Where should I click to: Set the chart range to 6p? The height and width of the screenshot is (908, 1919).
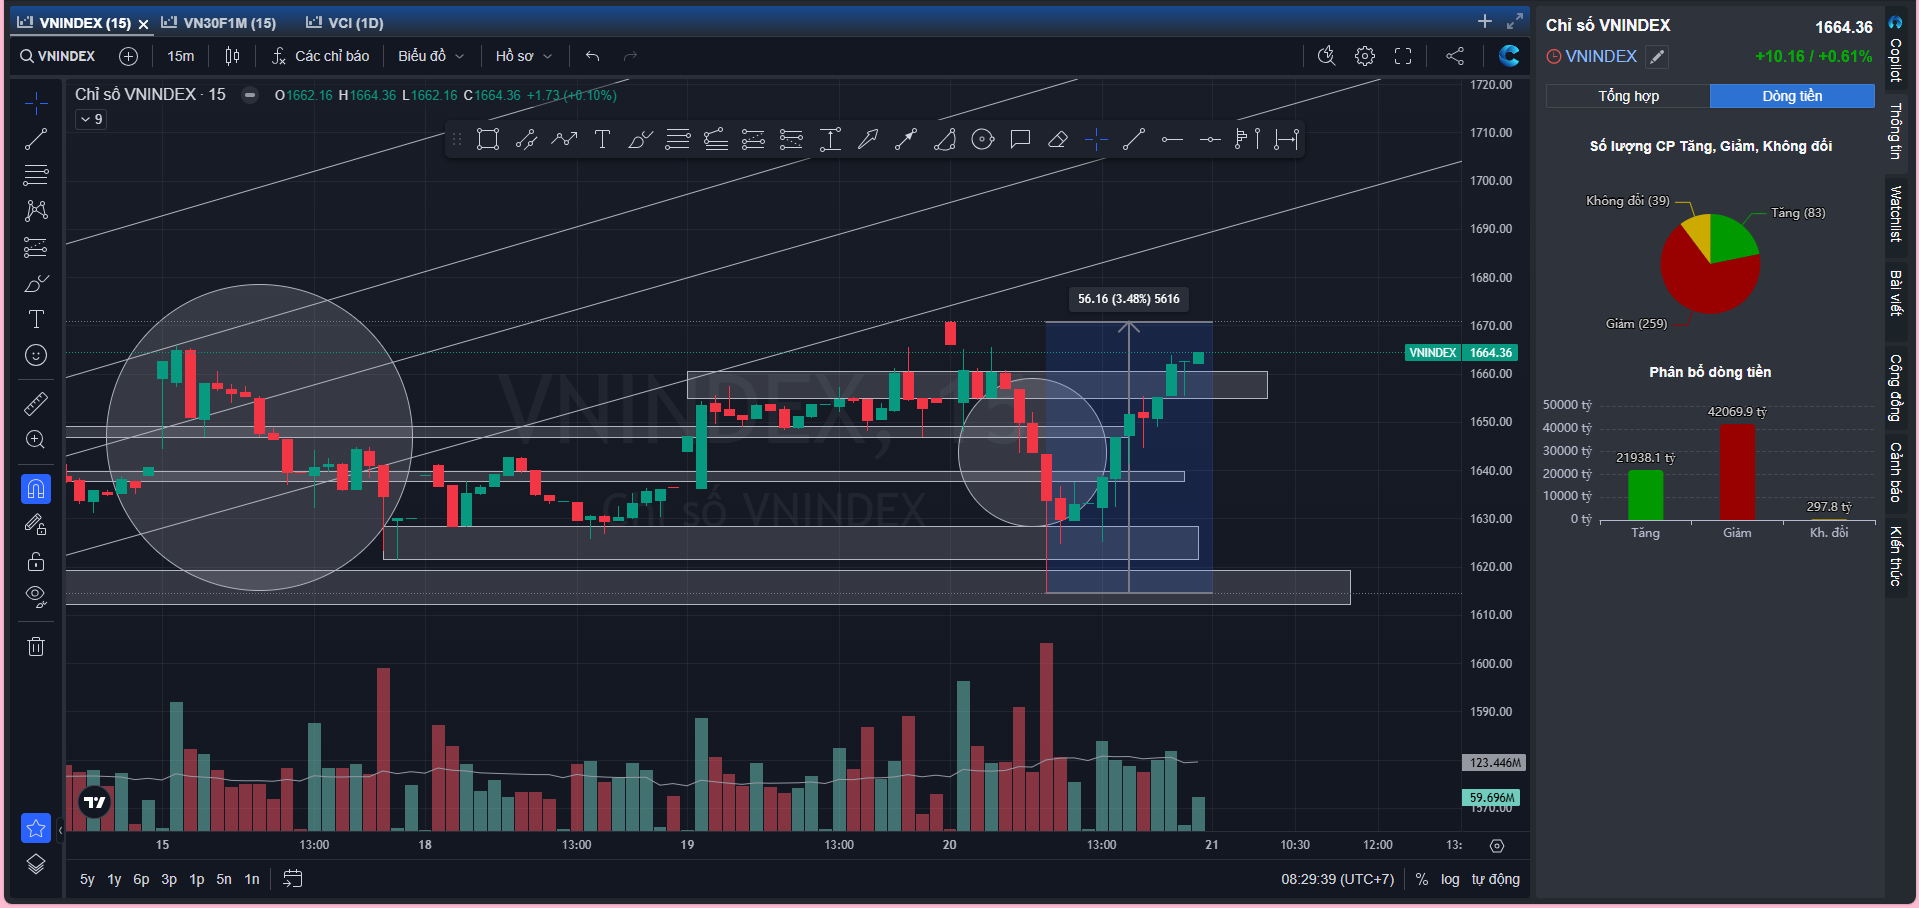tap(141, 879)
